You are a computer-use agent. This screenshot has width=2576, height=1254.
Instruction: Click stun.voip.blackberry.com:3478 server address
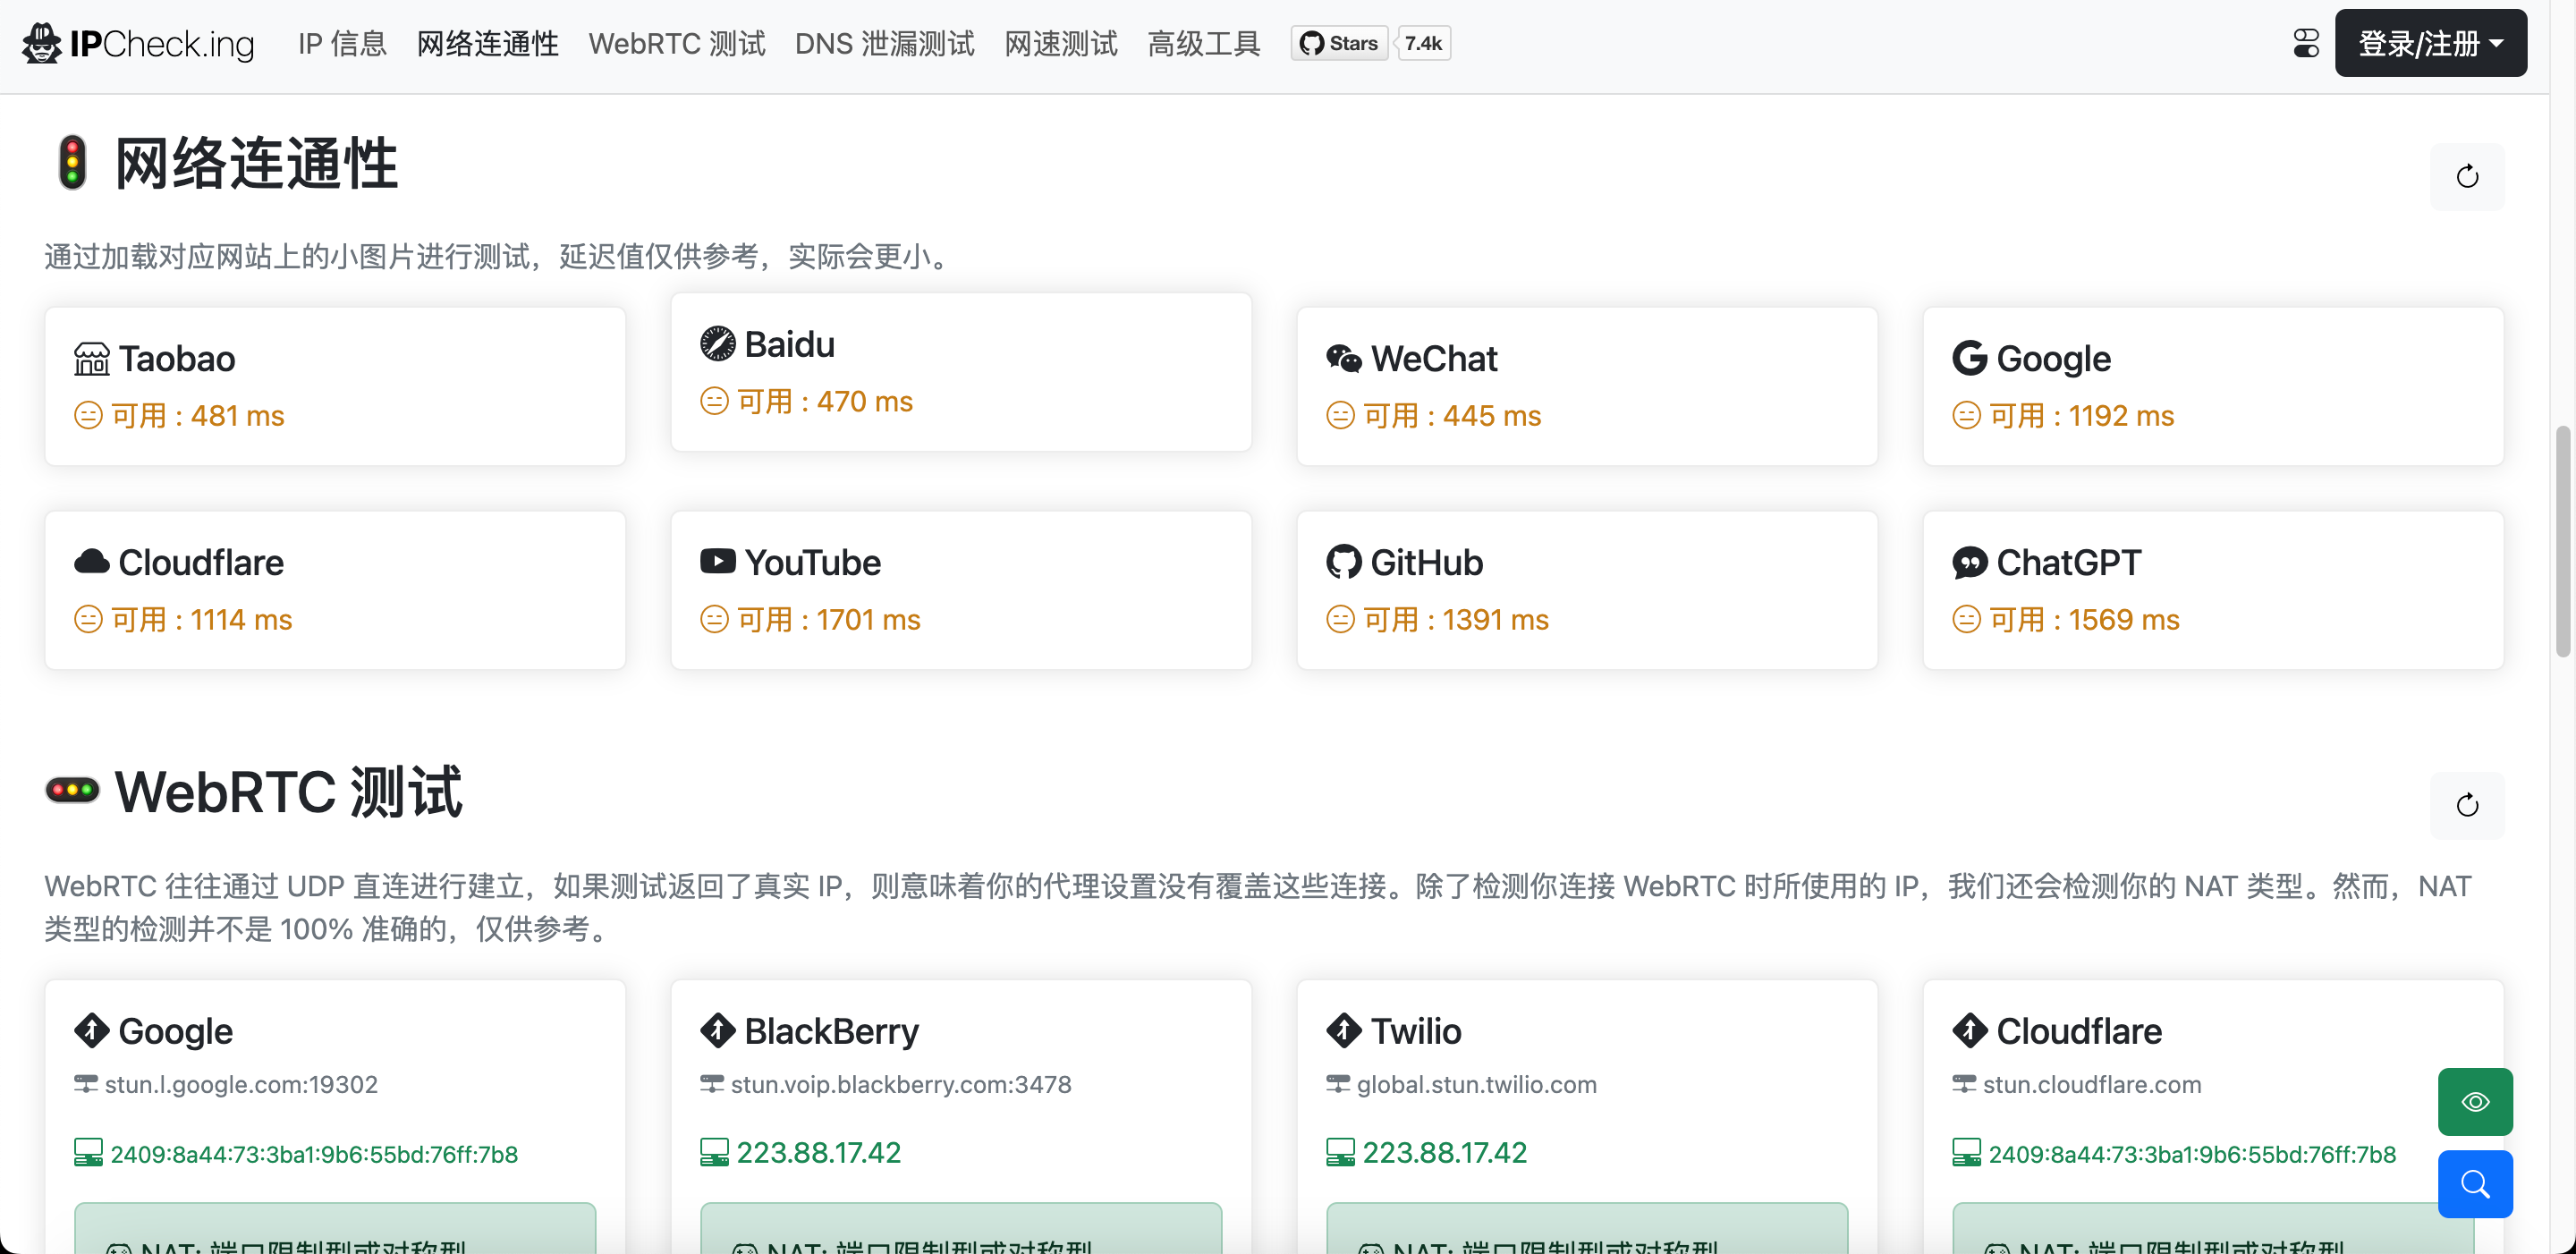[901, 1084]
